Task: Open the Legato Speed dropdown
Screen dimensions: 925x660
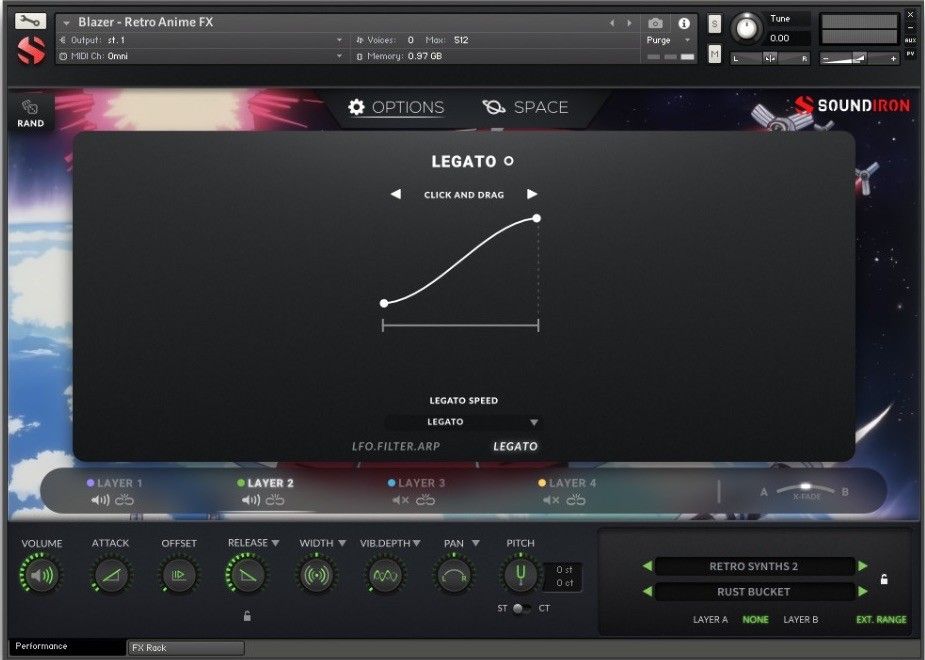Action: (463, 422)
